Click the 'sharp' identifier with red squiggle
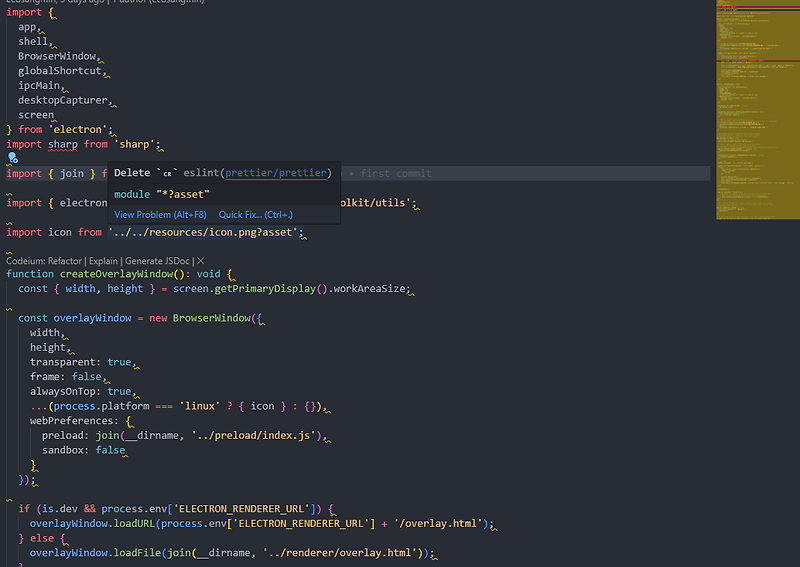The height and width of the screenshot is (567, 800). tap(63, 144)
